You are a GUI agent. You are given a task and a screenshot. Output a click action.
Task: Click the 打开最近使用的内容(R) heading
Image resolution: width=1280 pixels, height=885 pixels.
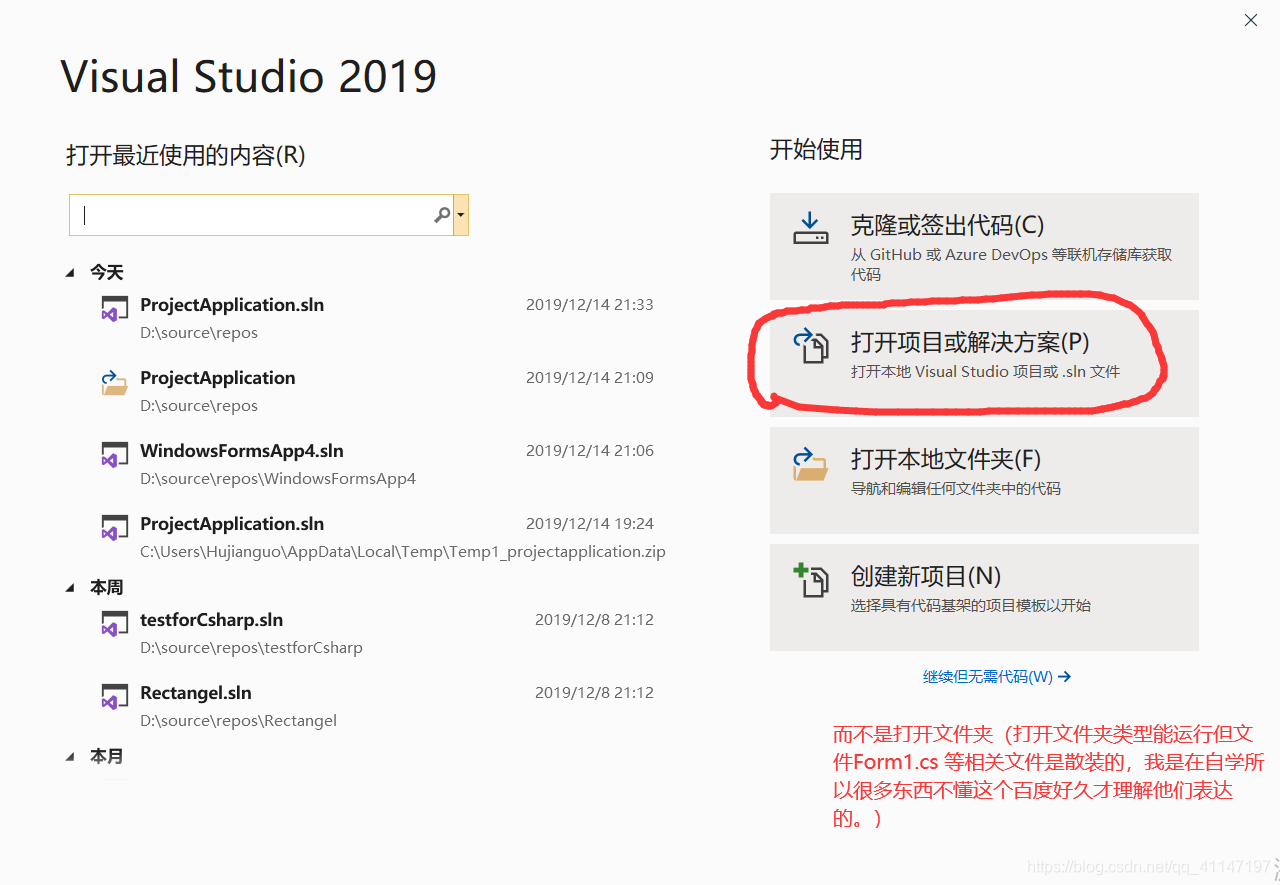click(x=185, y=156)
